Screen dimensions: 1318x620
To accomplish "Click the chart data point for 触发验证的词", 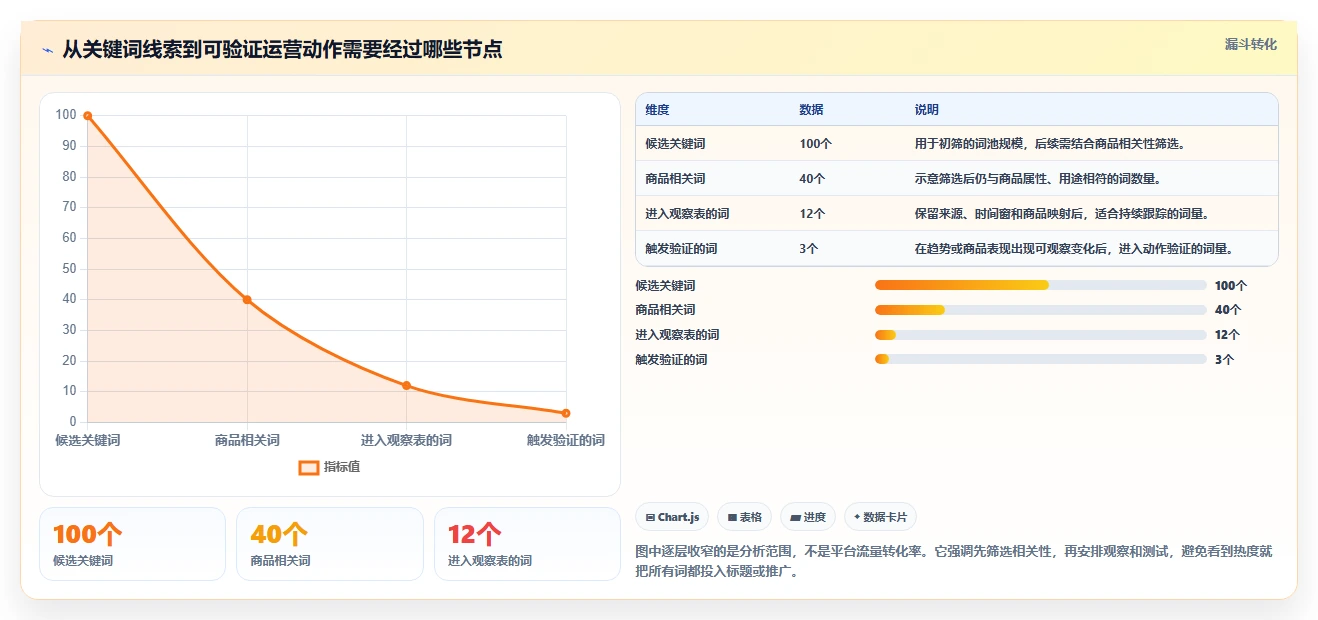I will (566, 413).
